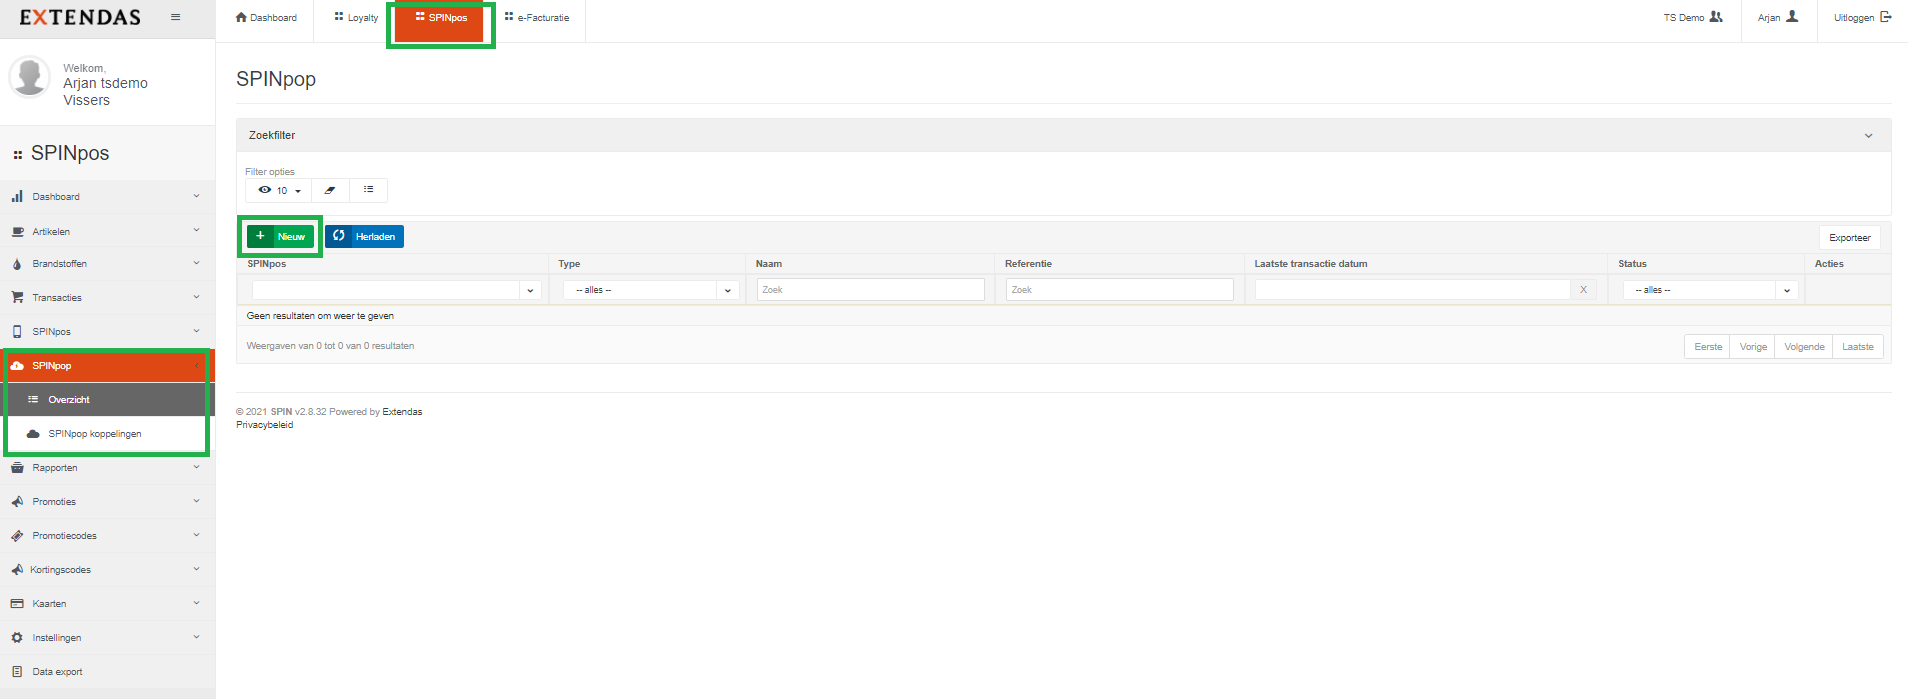Image resolution: width=1908 pixels, height=699 pixels.
Task: Open the SPINpos column filter dropdown
Action: tap(396, 290)
